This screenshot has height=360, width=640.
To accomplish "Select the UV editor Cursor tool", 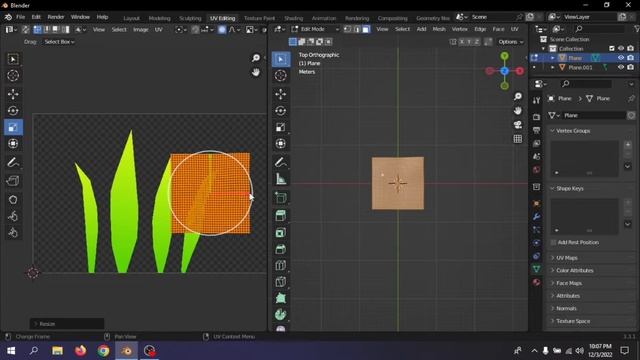I will pos(13,76).
